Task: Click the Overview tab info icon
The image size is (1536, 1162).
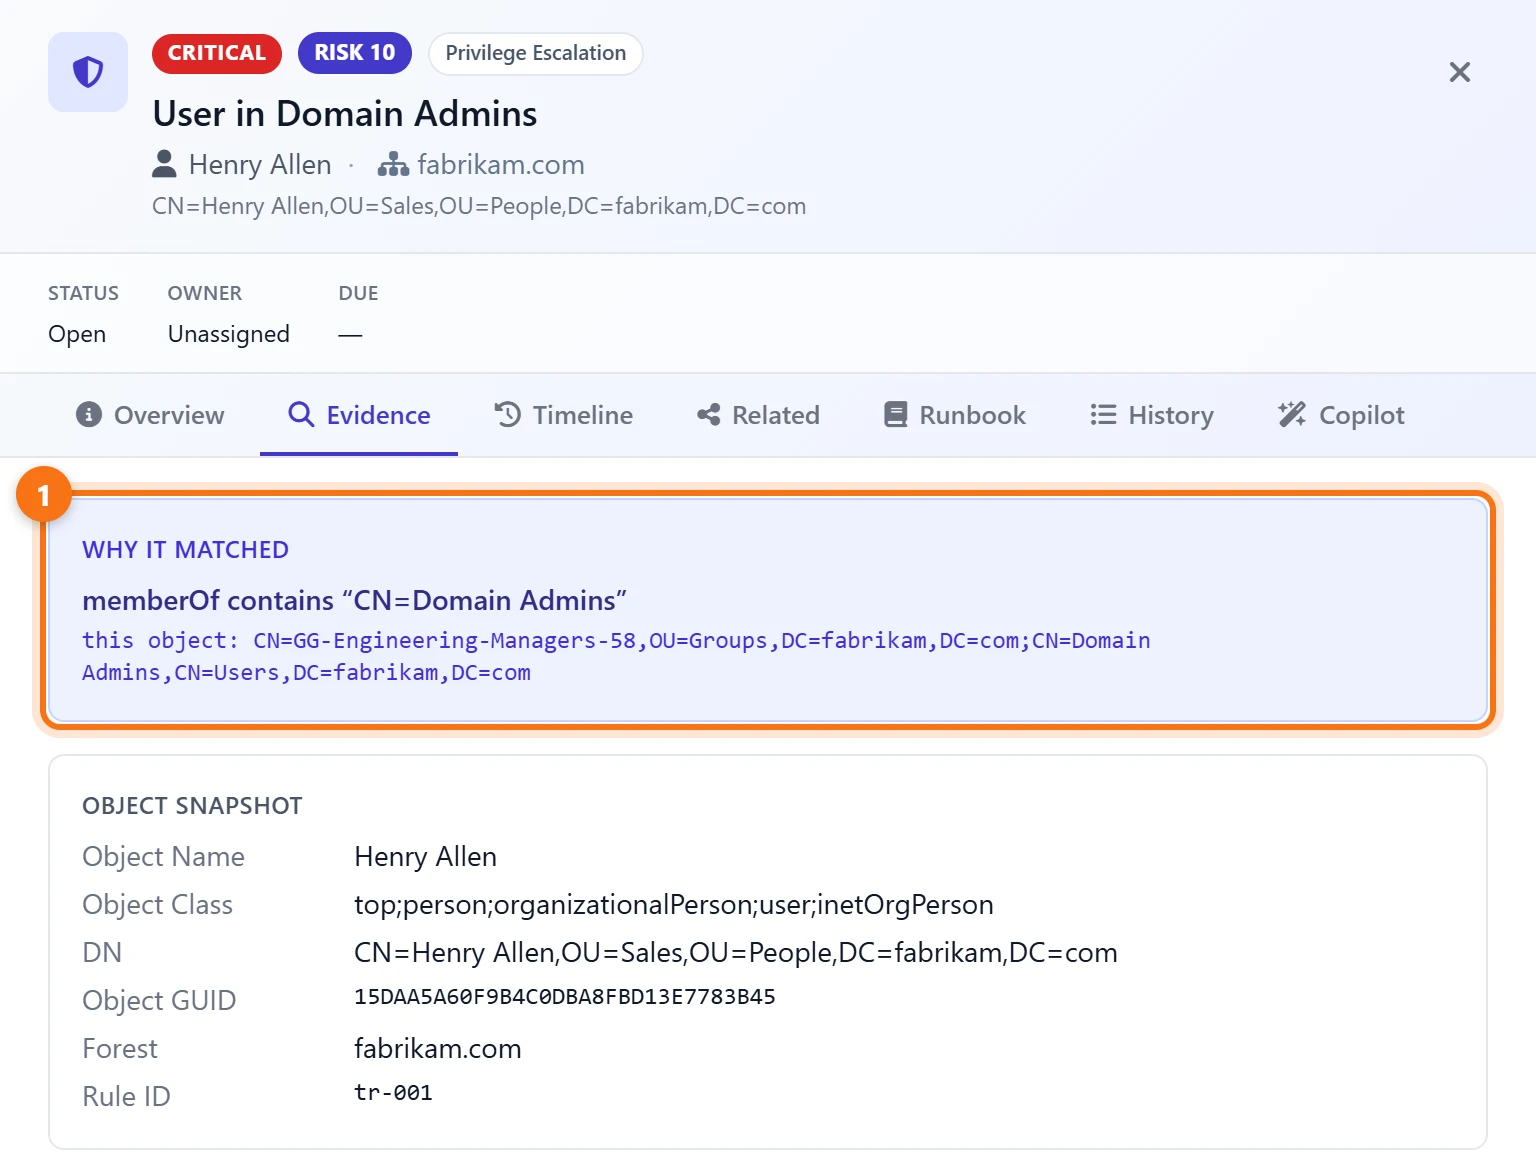Action: pyautogui.click(x=89, y=414)
